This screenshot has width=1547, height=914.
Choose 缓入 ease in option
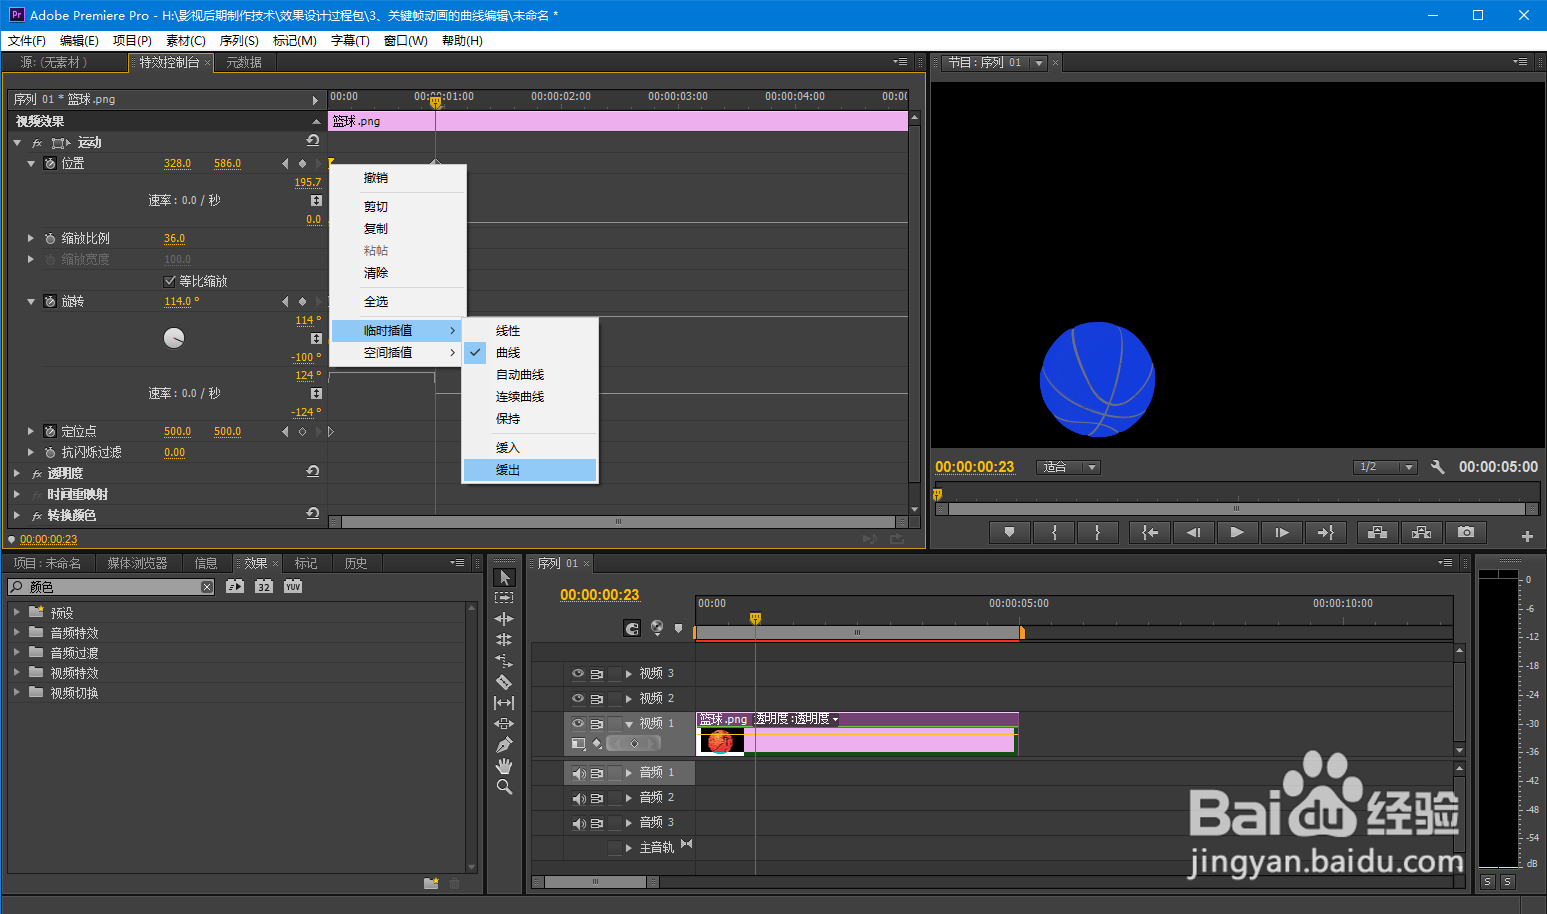530,448
